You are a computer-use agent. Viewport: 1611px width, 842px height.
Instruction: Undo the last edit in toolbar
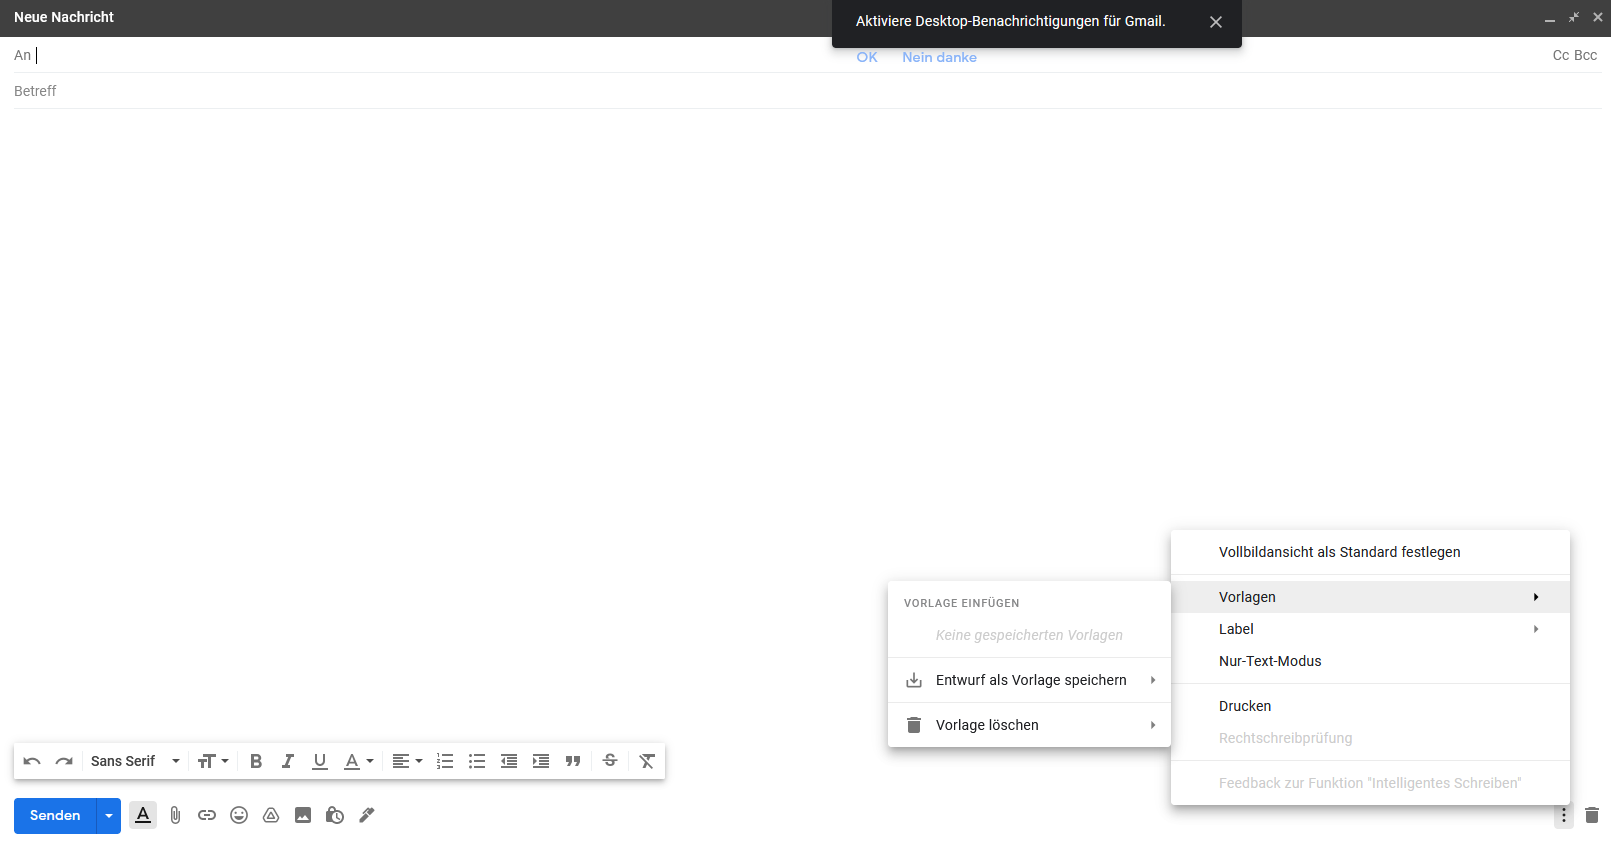click(x=32, y=761)
